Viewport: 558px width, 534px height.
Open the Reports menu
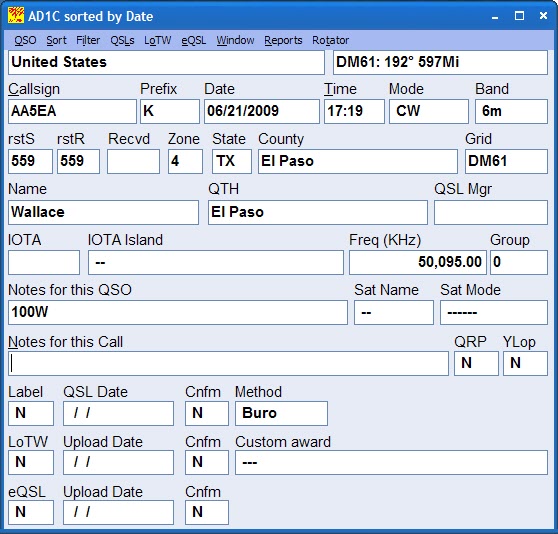(283, 40)
